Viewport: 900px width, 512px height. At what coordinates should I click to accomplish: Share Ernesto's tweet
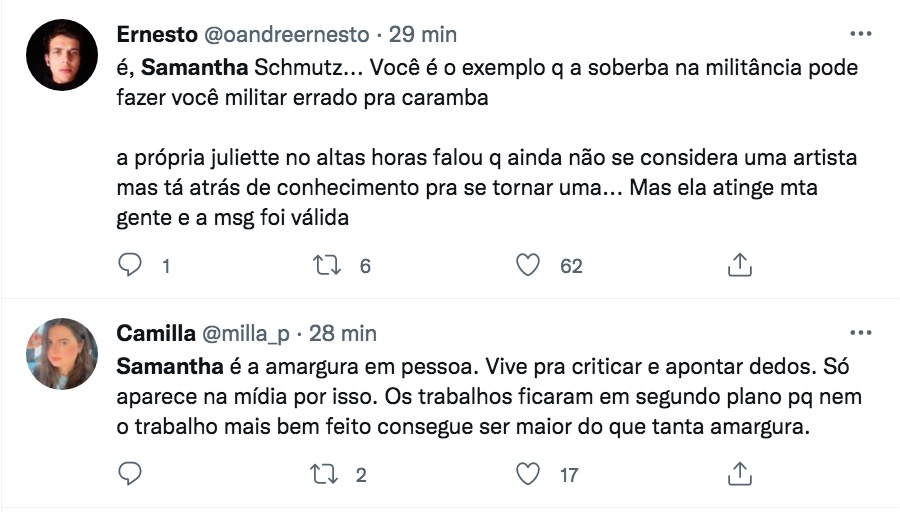(739, 265)
